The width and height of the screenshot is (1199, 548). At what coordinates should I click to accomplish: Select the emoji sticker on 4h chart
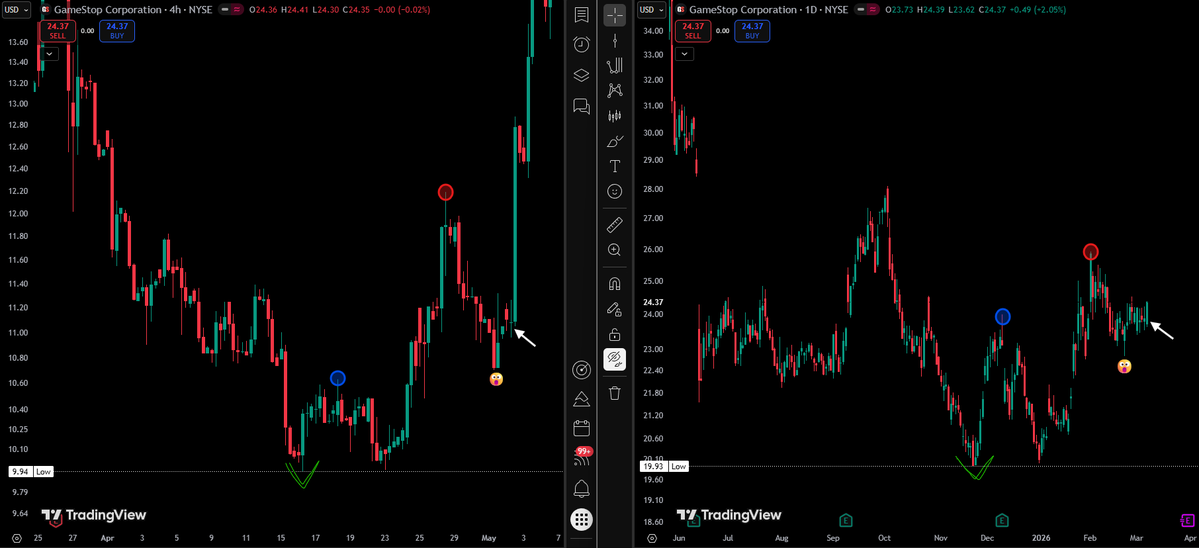[497, 379]
